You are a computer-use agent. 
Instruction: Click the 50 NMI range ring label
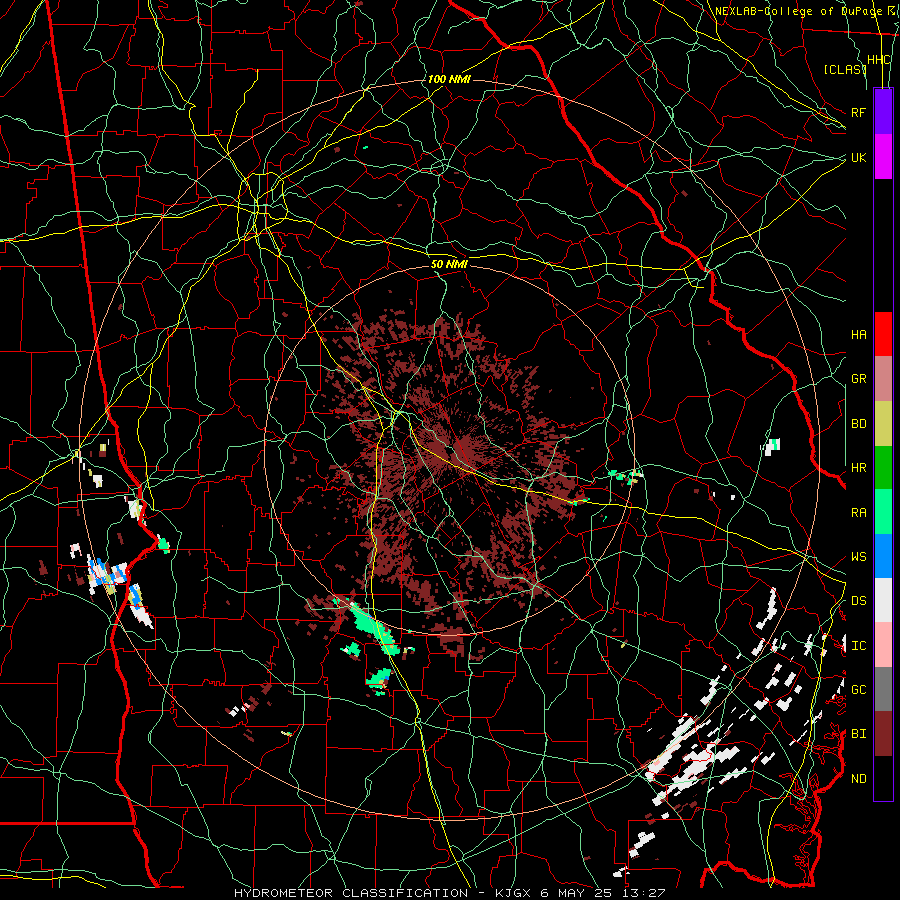[x=449, y=264]
